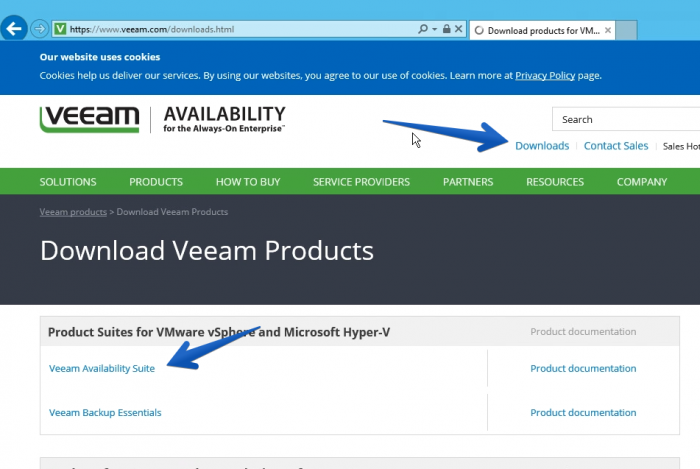Click the Our website uses cookies heading
The height and width of the screenshot is (469, 700).
pyautogui.click(x=100, y=57)
